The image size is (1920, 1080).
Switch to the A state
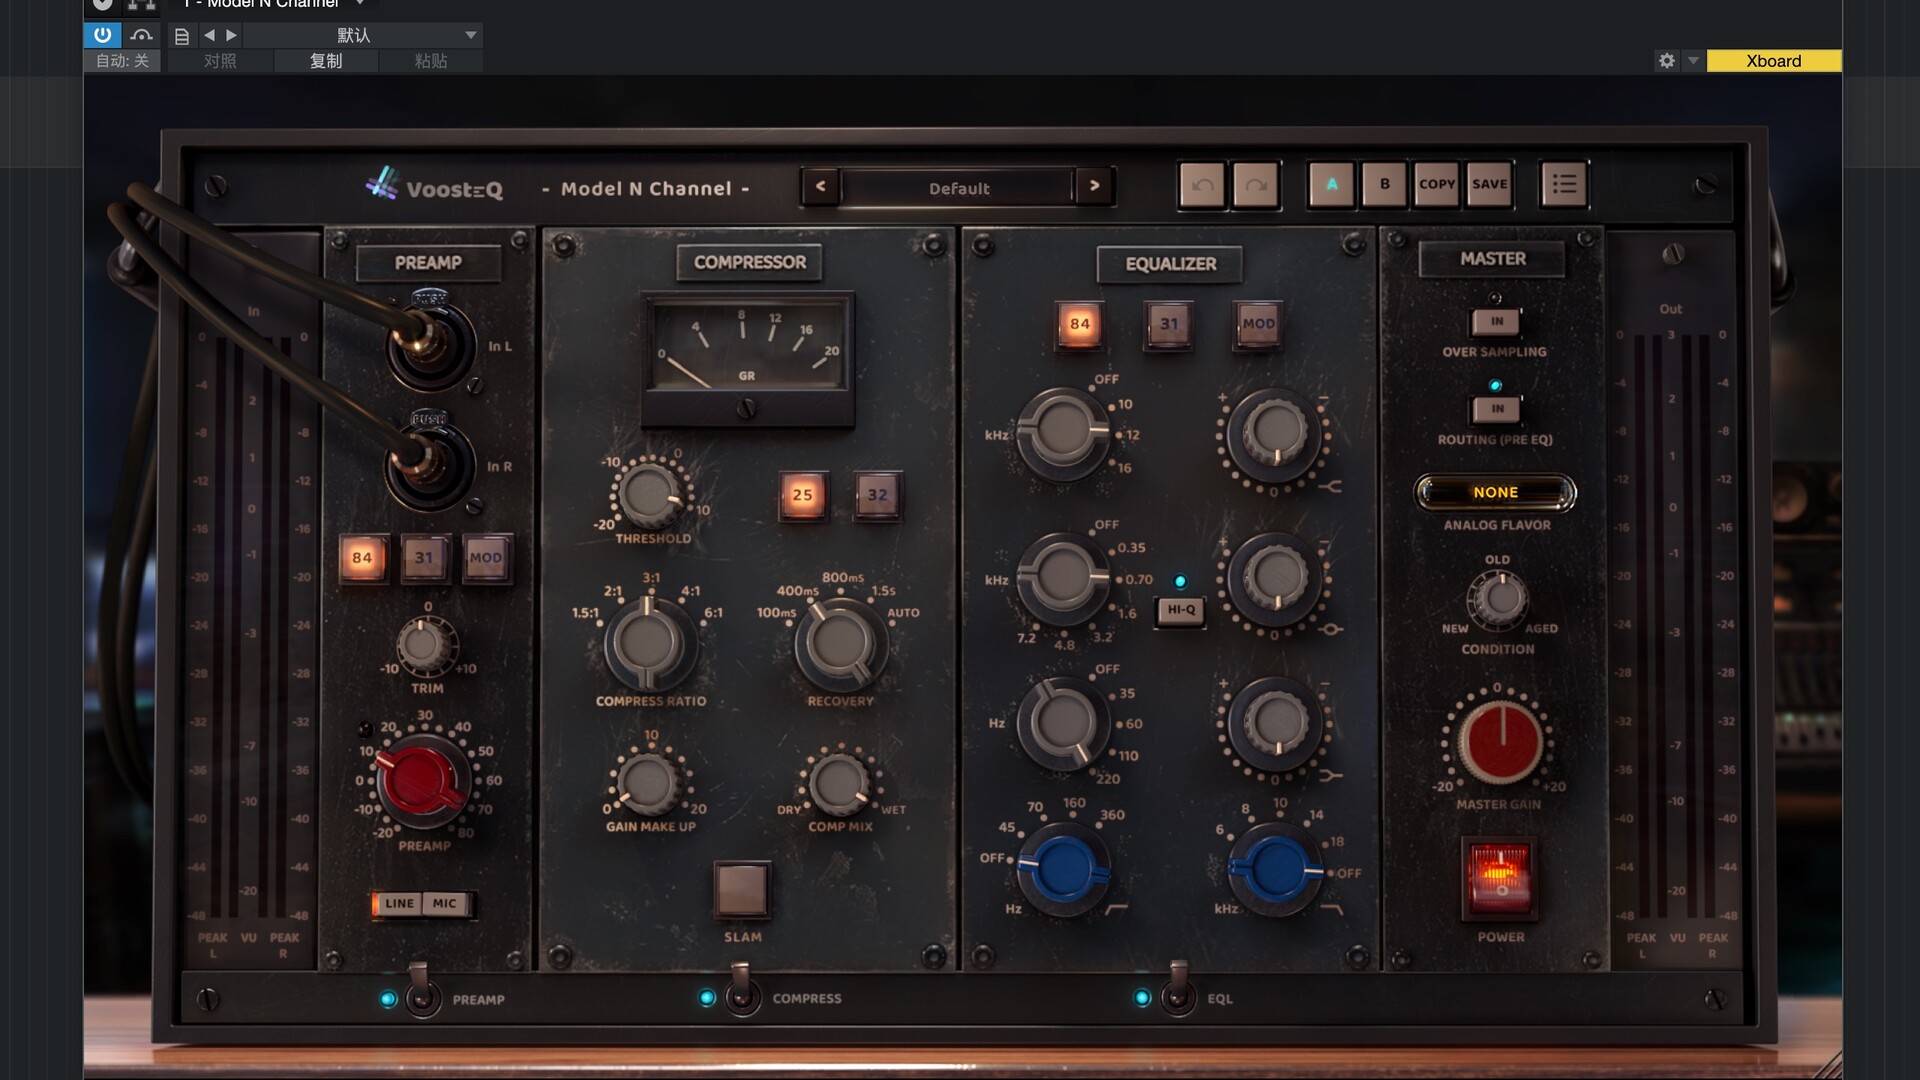1332,184
